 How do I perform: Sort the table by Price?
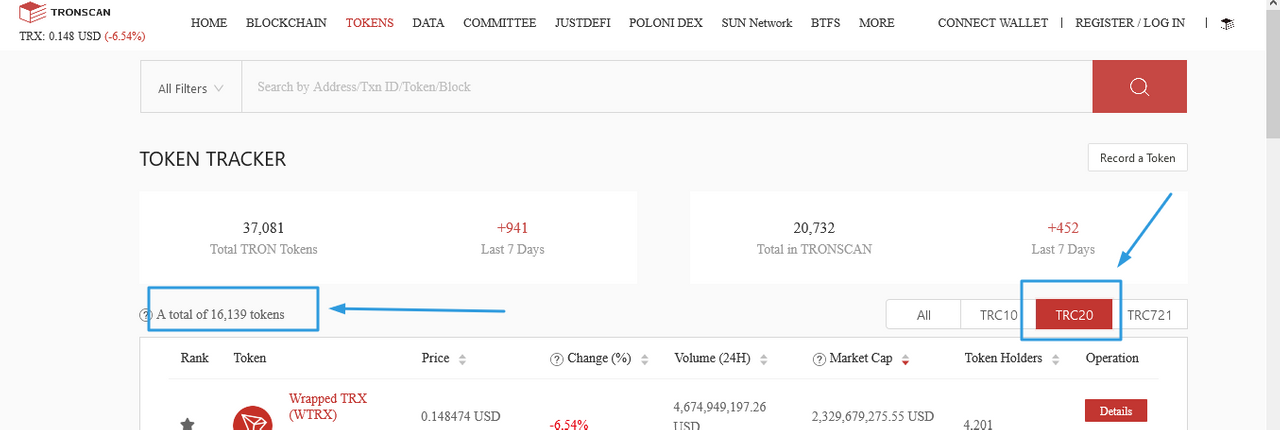462,359
